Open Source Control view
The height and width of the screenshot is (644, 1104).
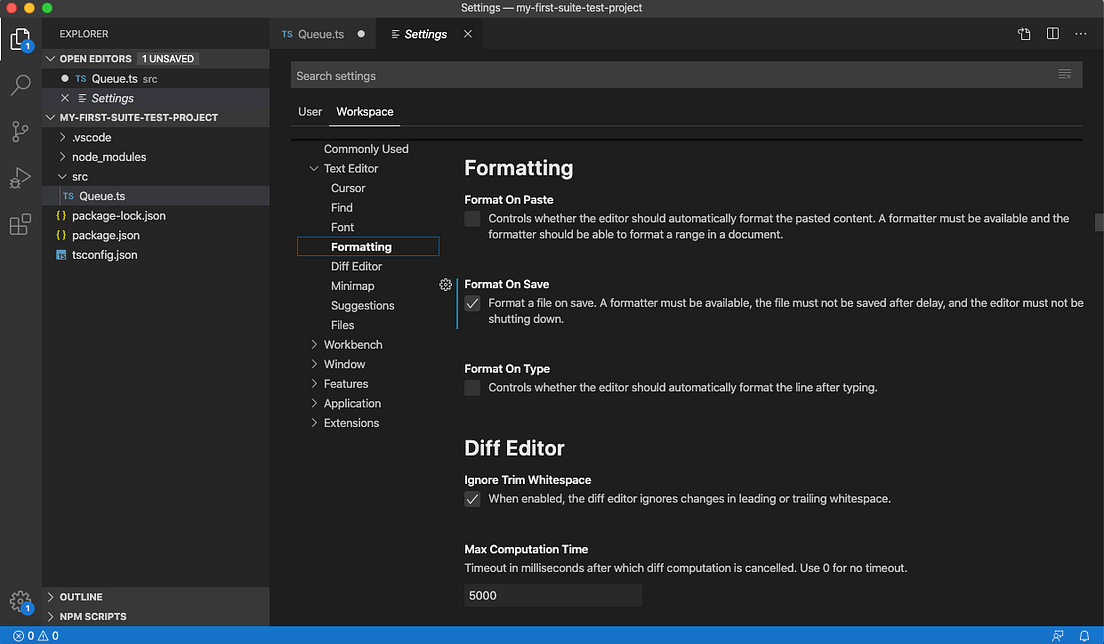20,131
